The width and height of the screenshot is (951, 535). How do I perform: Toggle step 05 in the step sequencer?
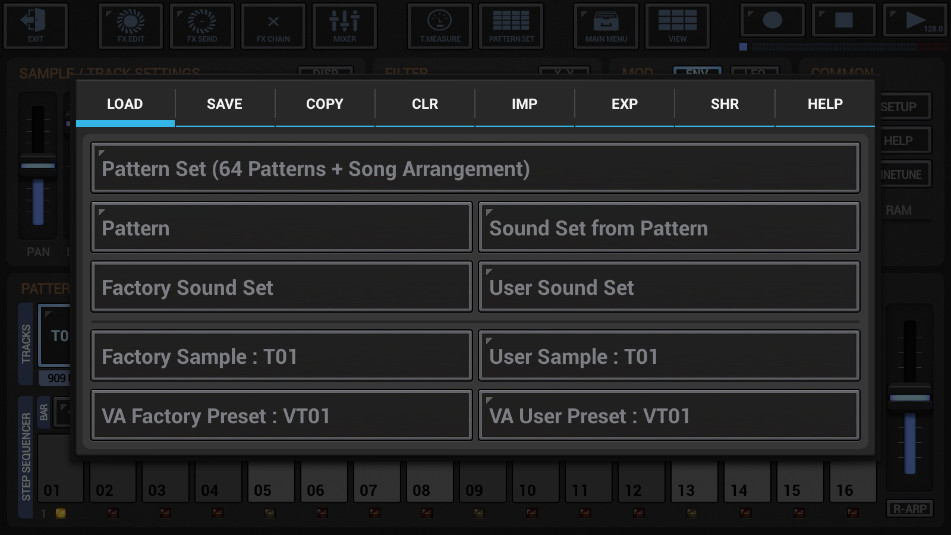point(262,482)
